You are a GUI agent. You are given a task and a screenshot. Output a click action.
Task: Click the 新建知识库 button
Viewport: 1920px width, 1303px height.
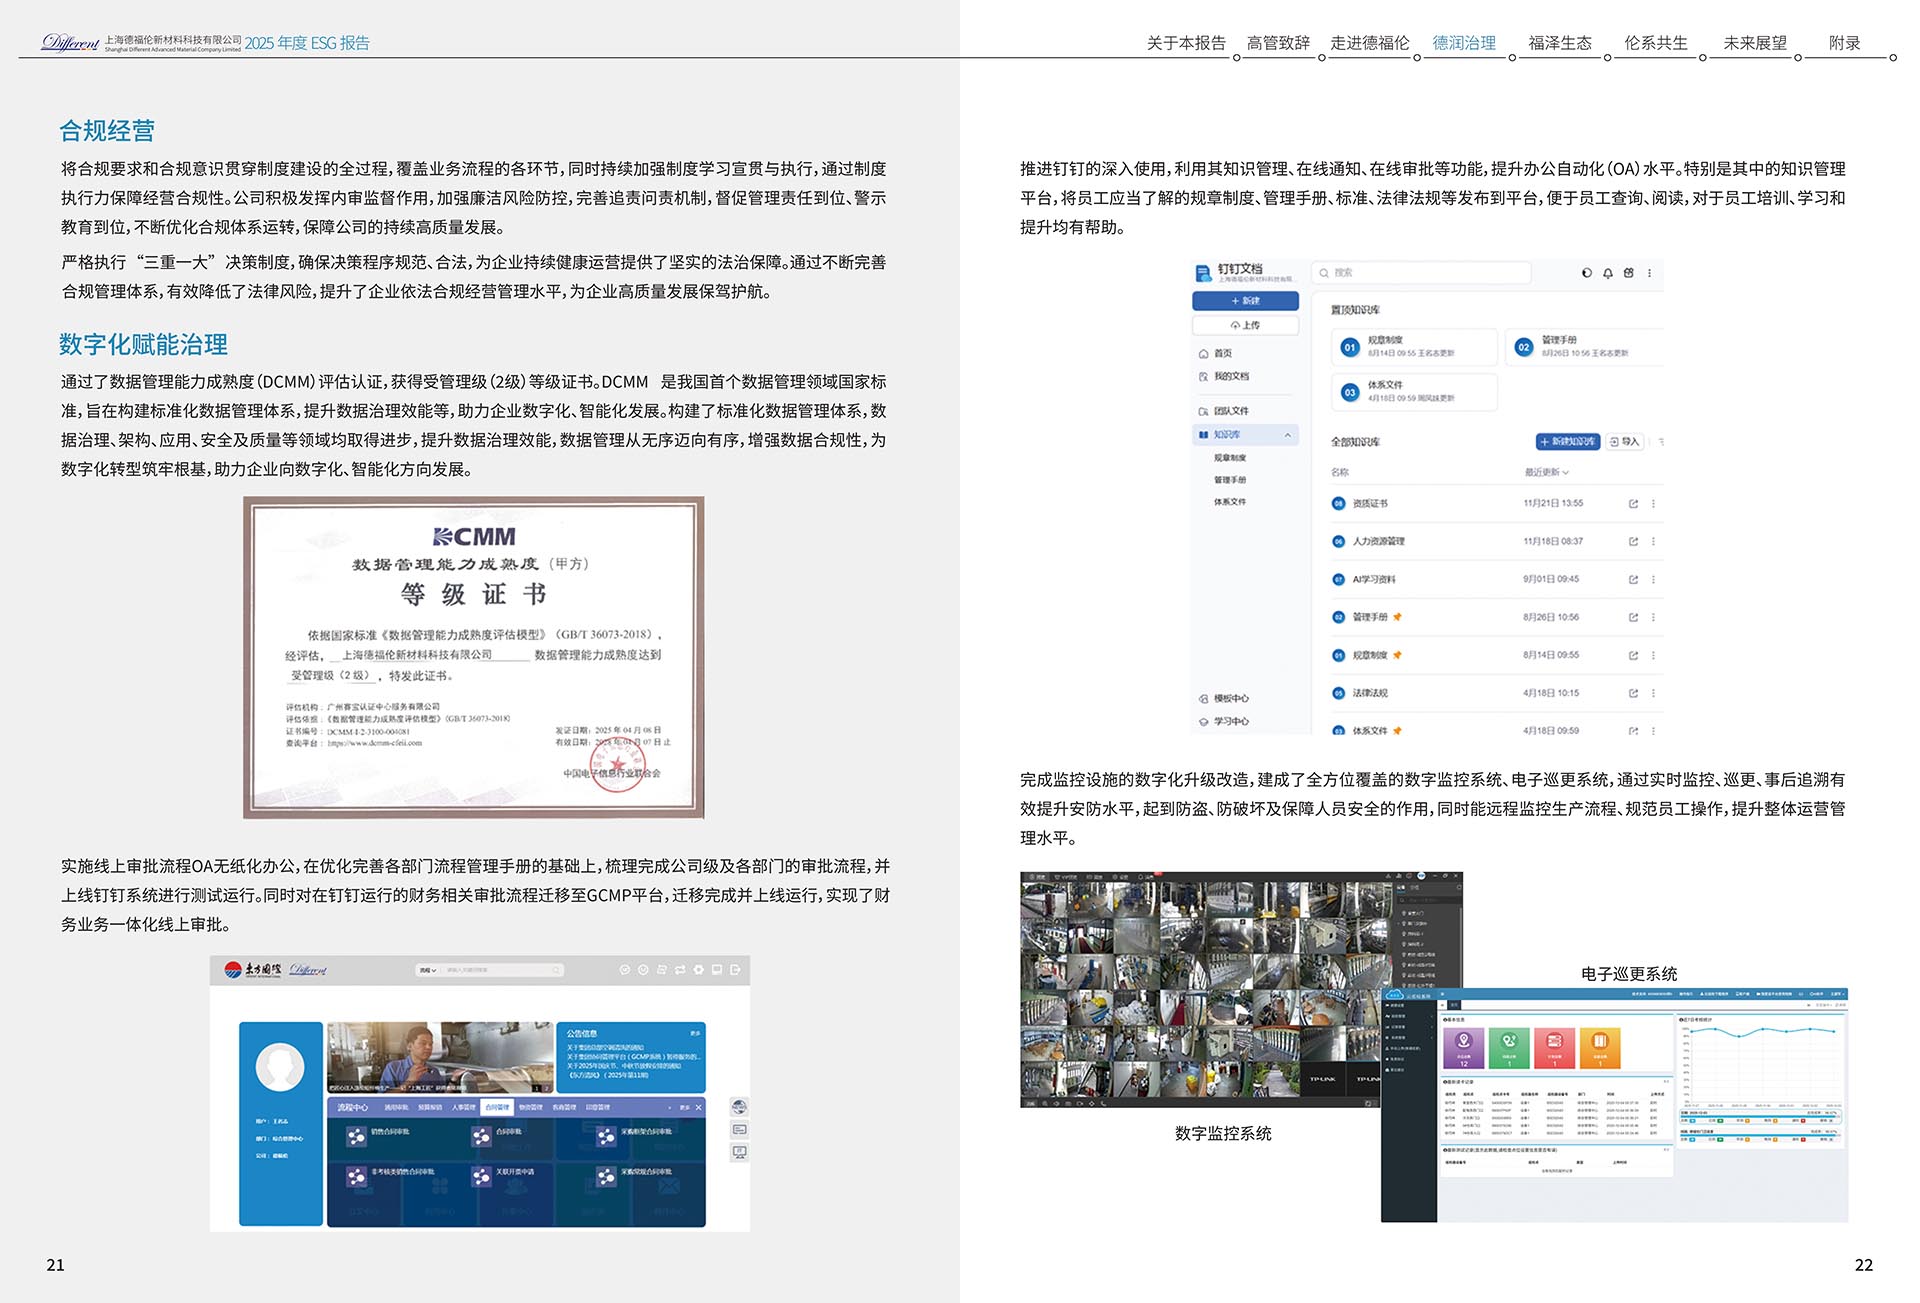point(1567,442)
